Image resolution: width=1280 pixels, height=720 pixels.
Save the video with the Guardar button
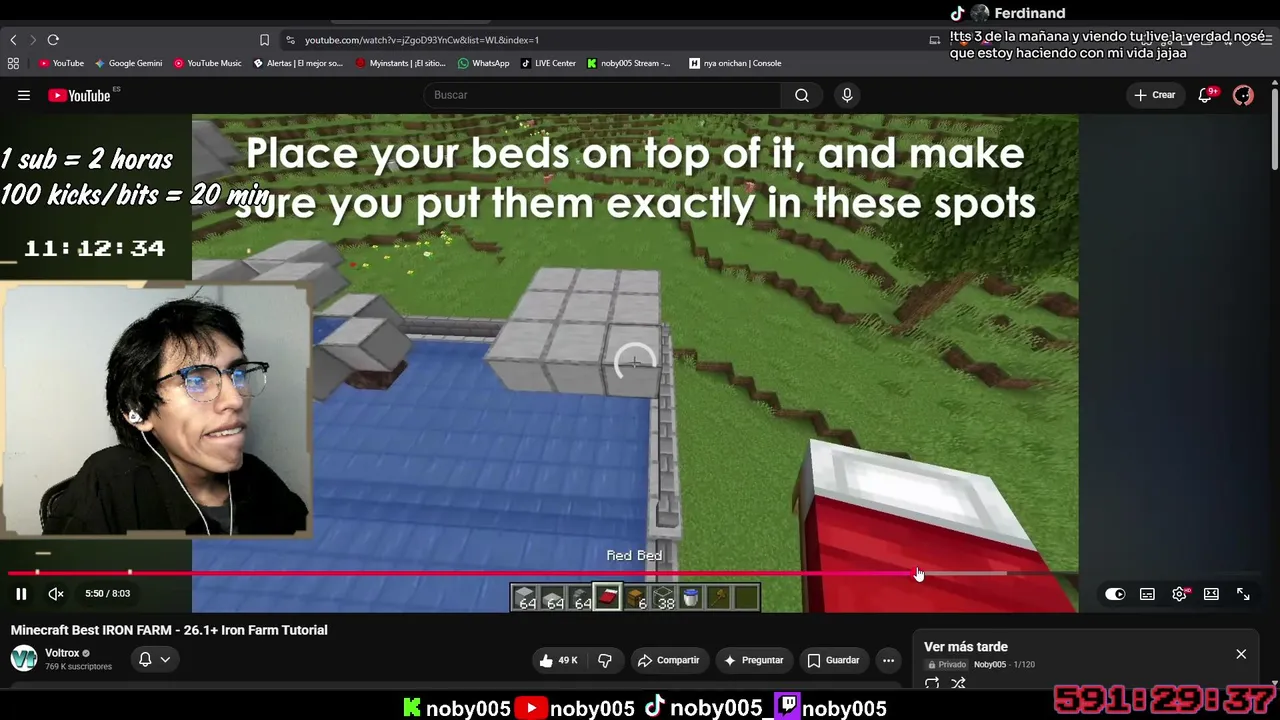pos(833,660)
